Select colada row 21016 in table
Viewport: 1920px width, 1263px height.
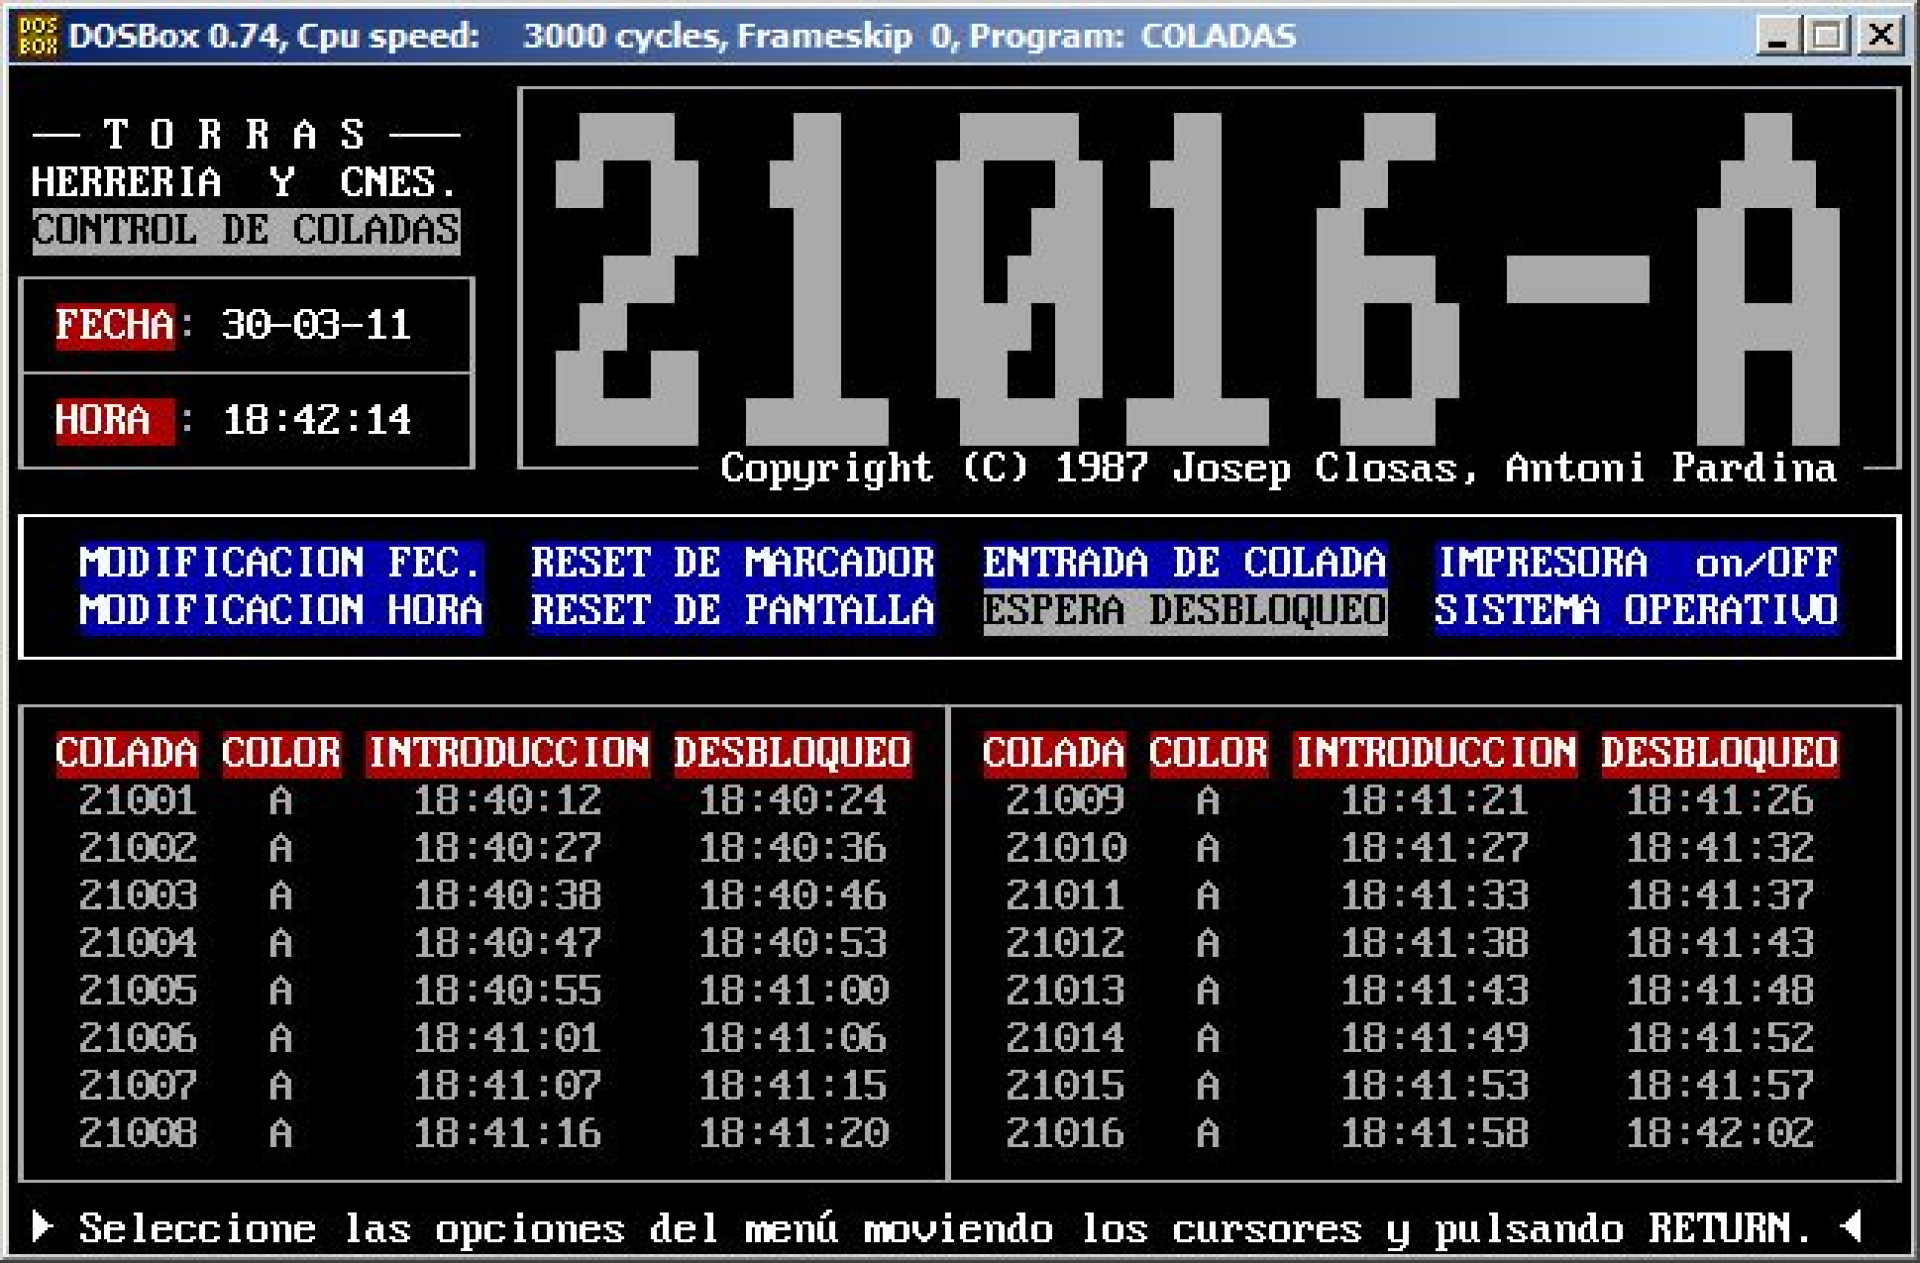[1065, 1133]
